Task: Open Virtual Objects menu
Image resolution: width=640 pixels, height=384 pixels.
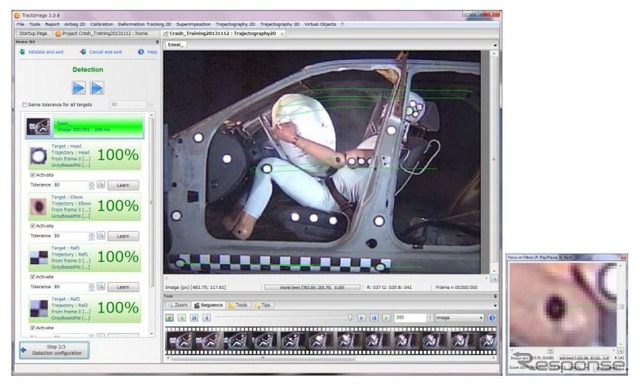Action: click(x=320, y=24)
